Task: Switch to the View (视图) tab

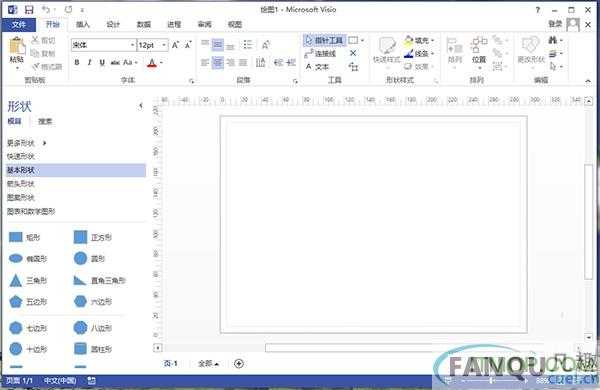Action: [235, 24]
